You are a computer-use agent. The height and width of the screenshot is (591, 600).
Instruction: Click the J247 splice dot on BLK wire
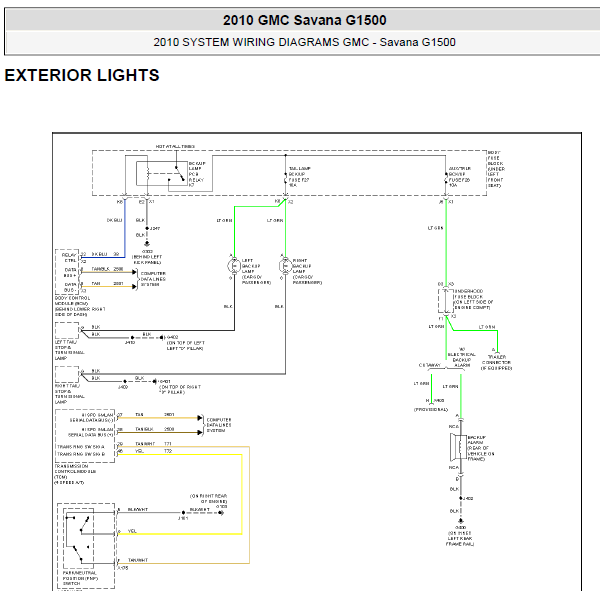click(147, 229)
